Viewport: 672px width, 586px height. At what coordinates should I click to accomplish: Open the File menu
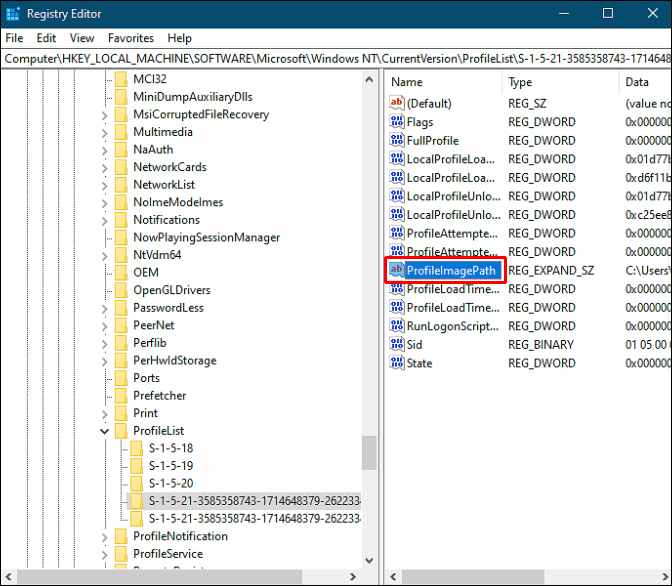point(14,38)
